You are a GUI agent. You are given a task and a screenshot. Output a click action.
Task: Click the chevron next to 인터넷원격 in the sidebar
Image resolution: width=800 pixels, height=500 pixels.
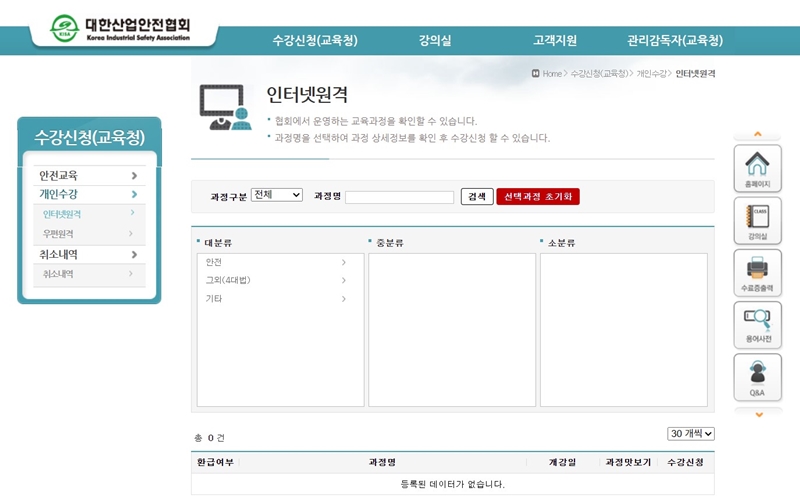132,213
